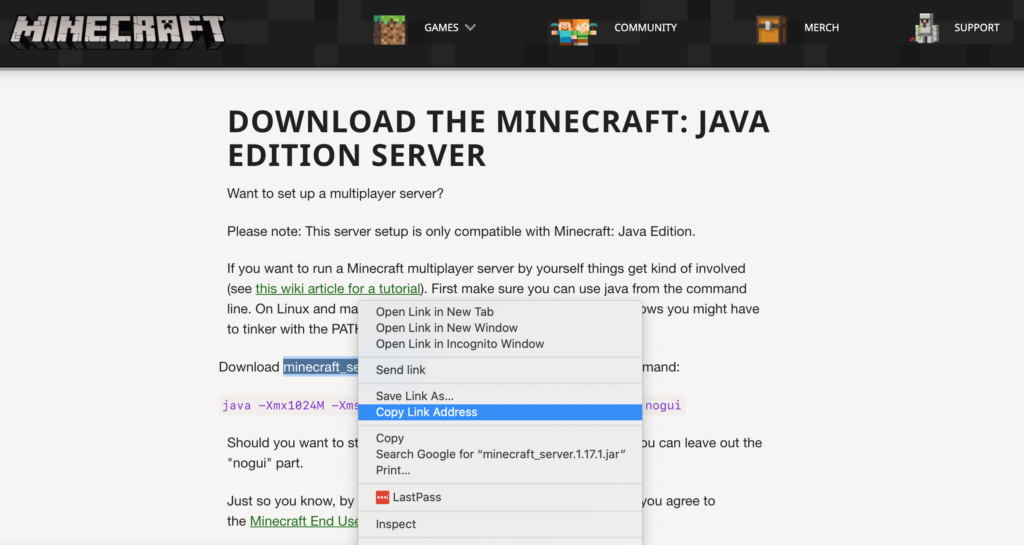The height and width of the screenshot is (545, 1024).
Task: Click the Community characters icon
Action: pyautogui.click(x=573, y=29)
